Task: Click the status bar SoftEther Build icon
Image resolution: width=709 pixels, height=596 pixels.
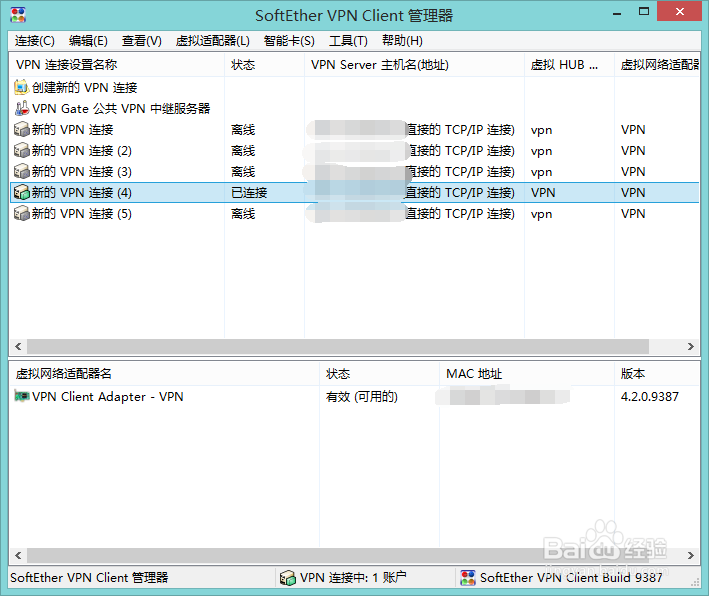Action: pos(468,578)
